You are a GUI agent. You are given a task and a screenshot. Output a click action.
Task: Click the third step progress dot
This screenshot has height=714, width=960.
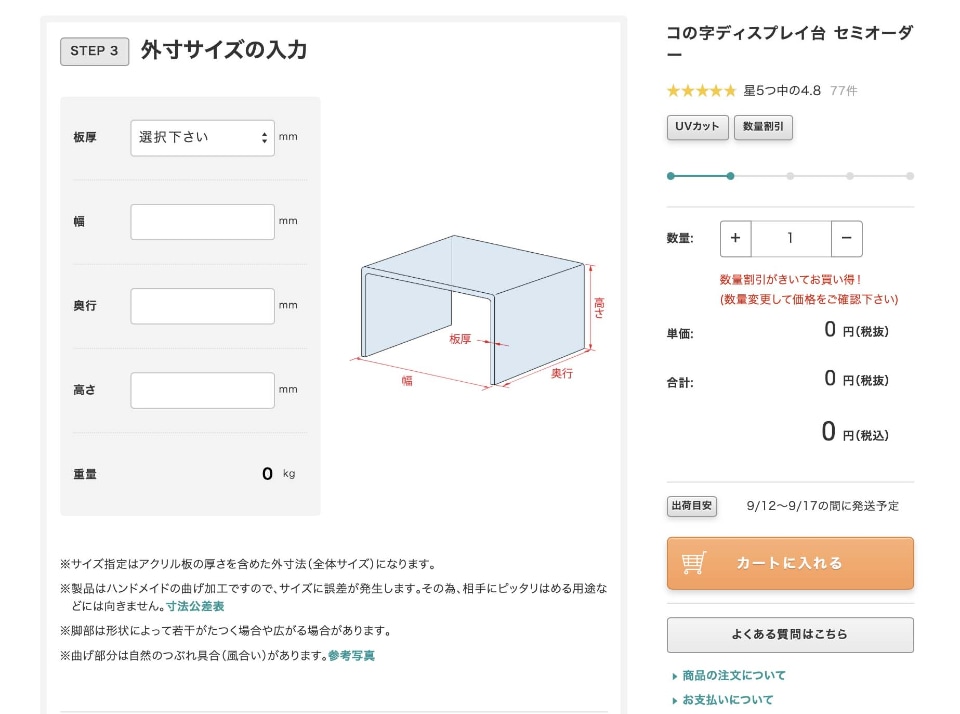[x=790, y=176]
